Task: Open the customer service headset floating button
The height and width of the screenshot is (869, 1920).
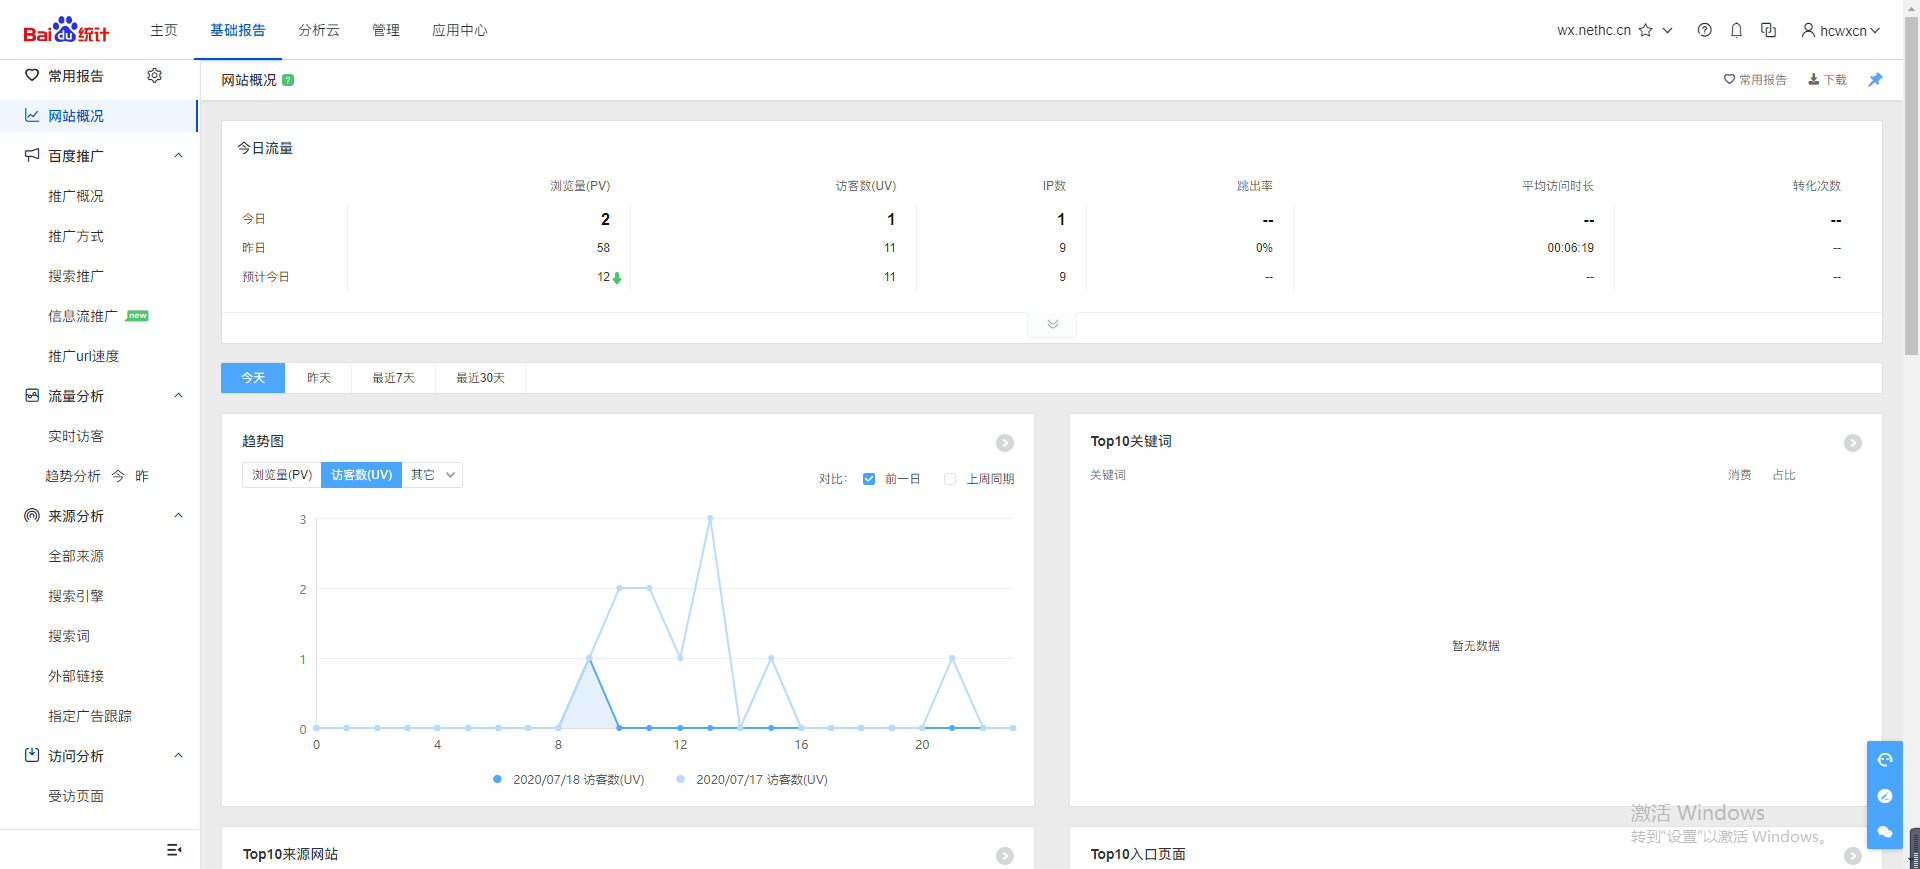Action: coord(1884,760)
